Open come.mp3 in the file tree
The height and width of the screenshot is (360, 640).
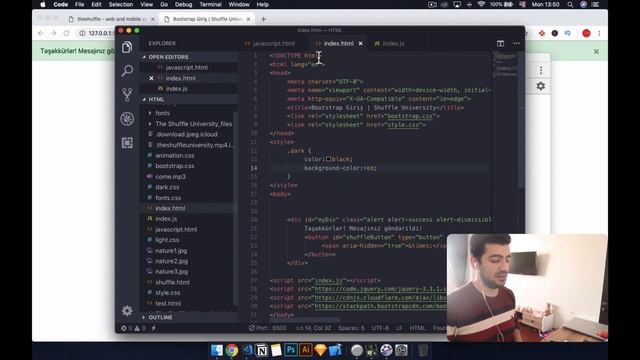(171, 177)
